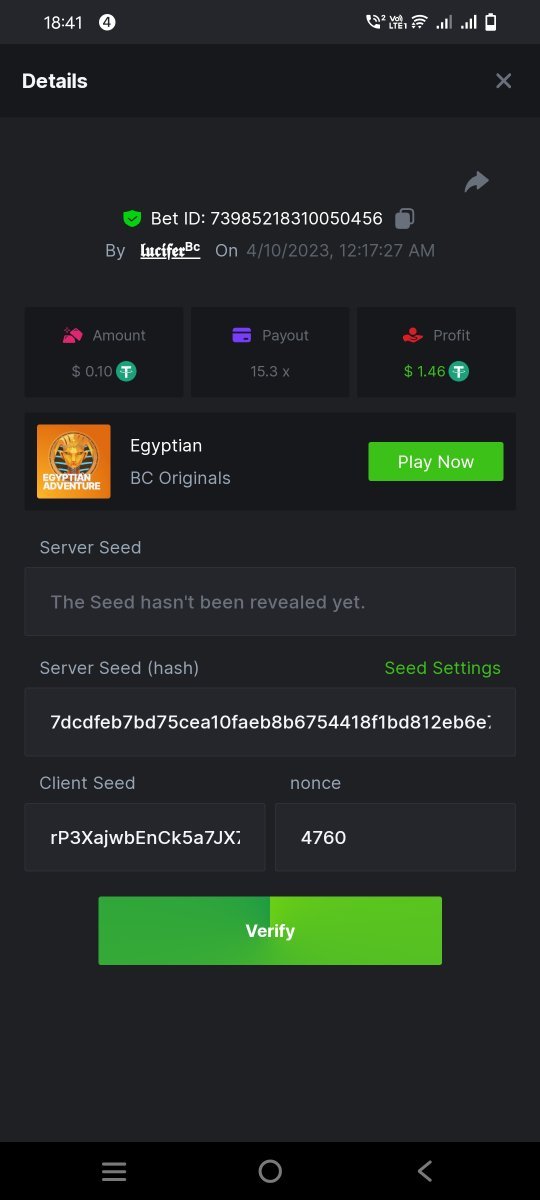This screenshot has height=1200, width=540.
Task: Tap the Android back arrow
Action: coord(425,1172)
